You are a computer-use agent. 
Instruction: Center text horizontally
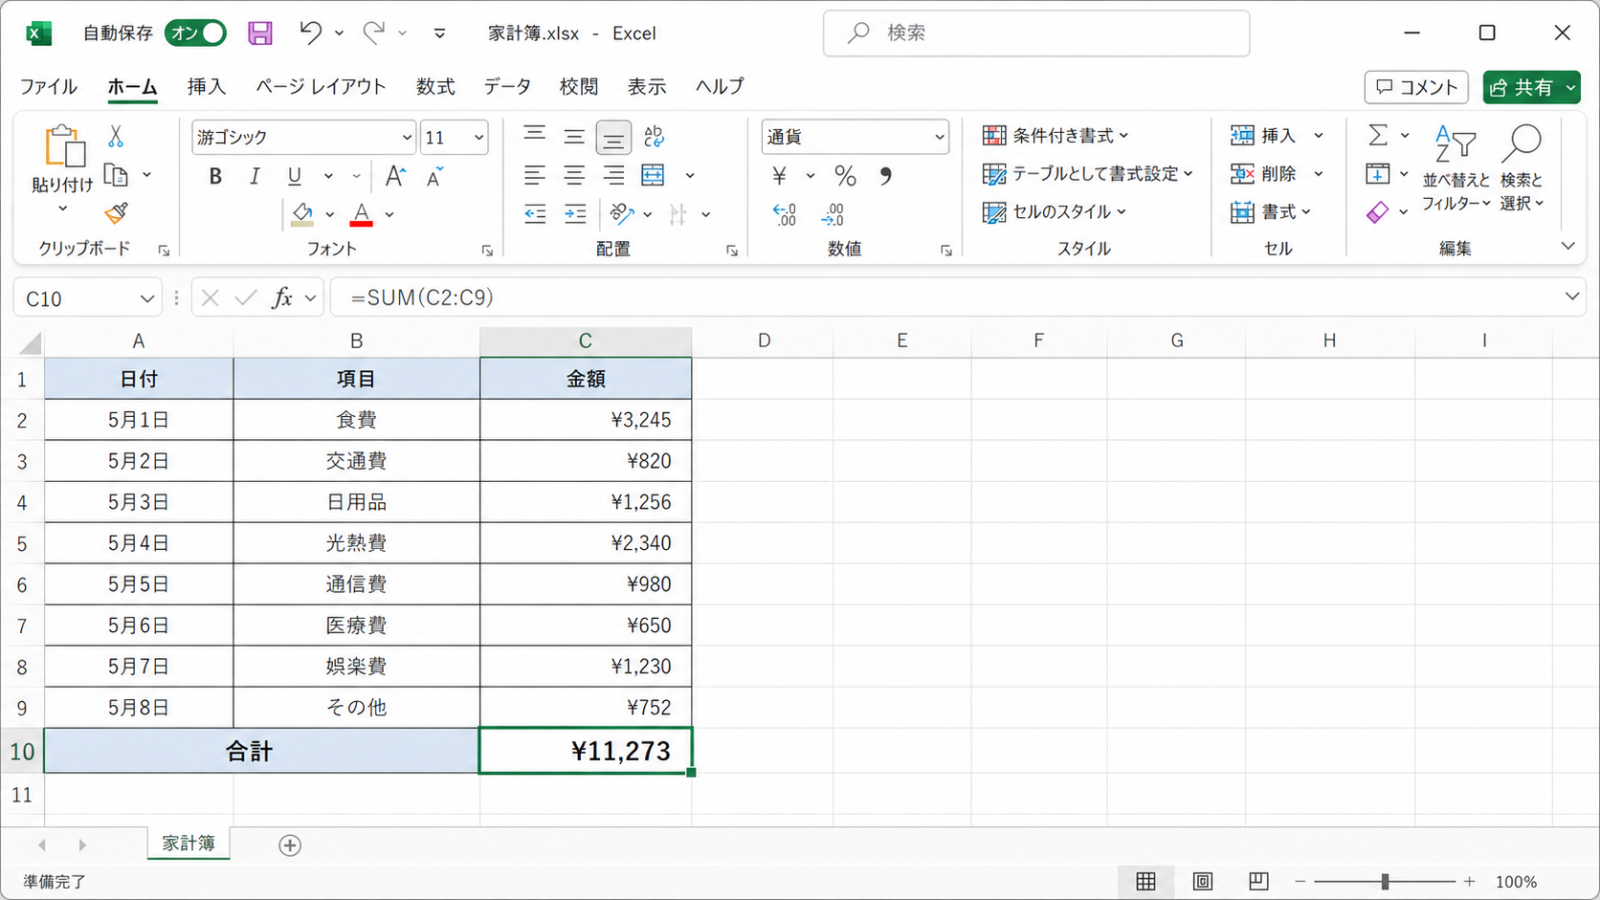point(574,176)
